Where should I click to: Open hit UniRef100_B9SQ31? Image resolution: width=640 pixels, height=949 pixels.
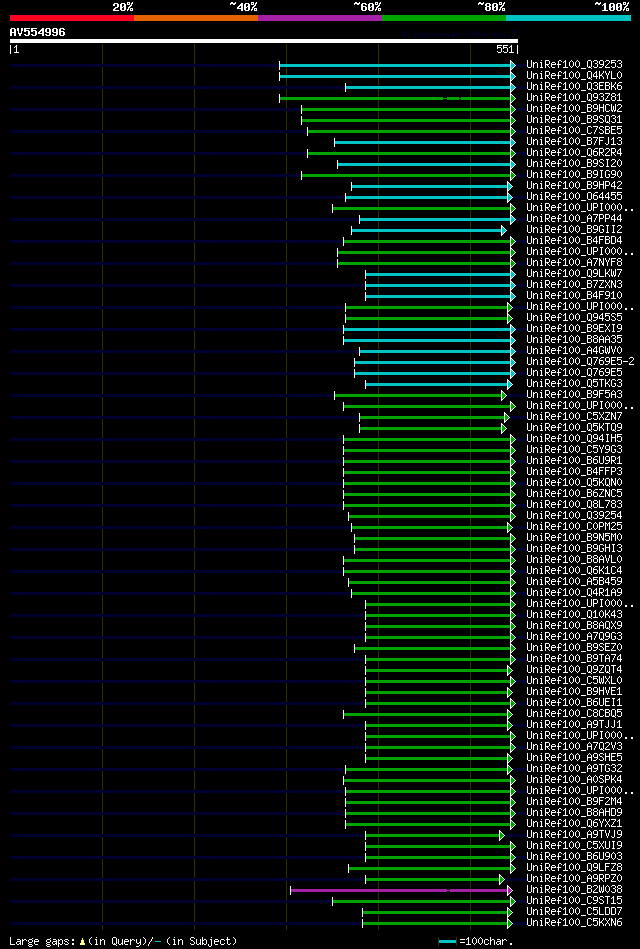575,119
